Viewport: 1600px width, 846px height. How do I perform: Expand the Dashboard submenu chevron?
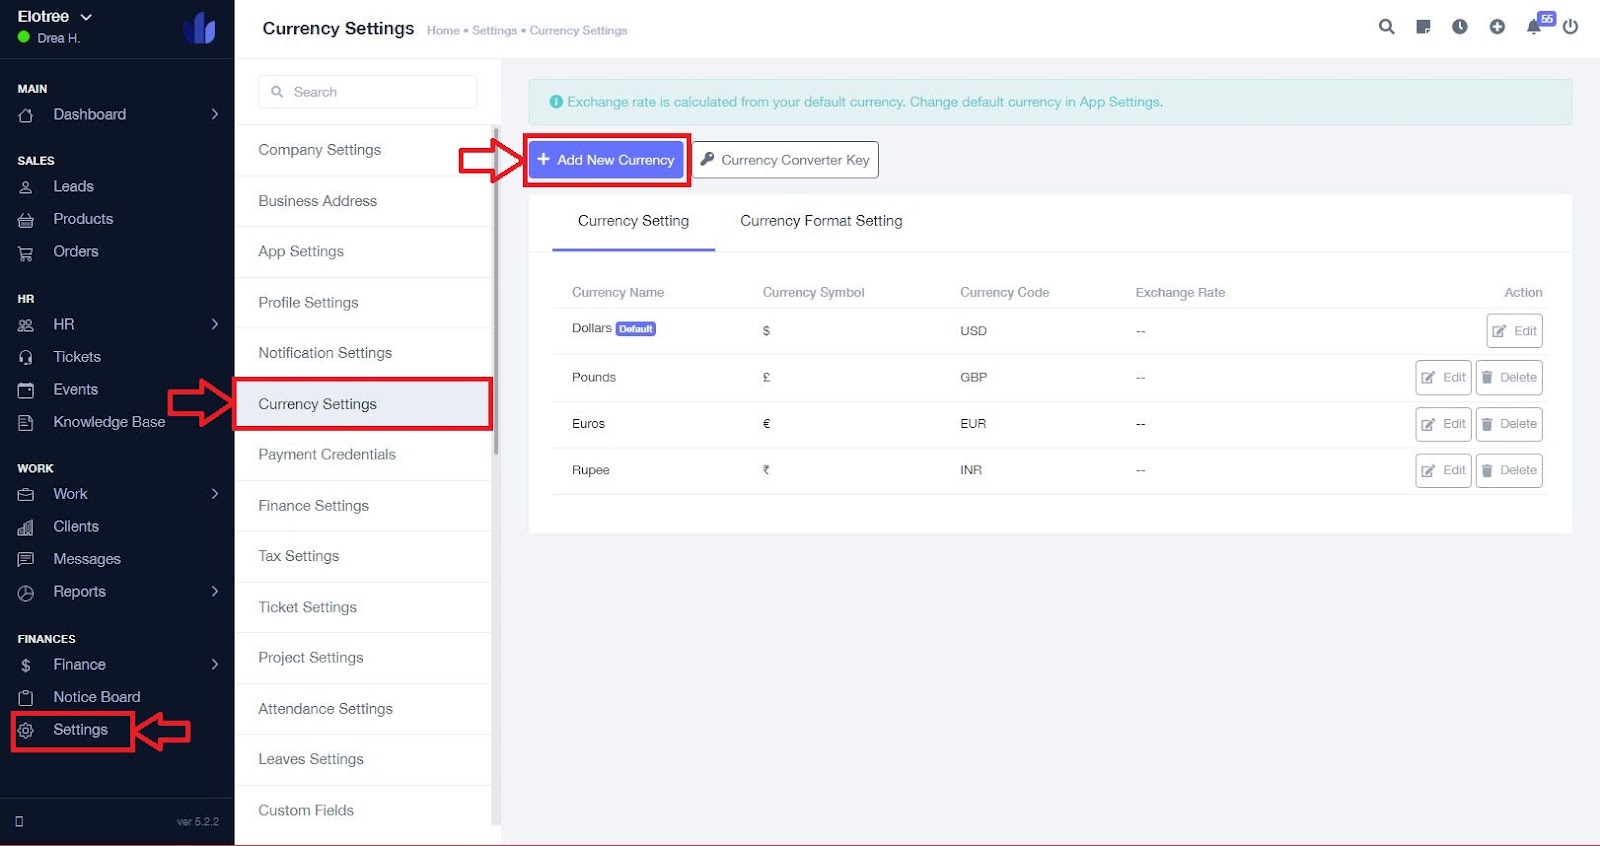215,114
